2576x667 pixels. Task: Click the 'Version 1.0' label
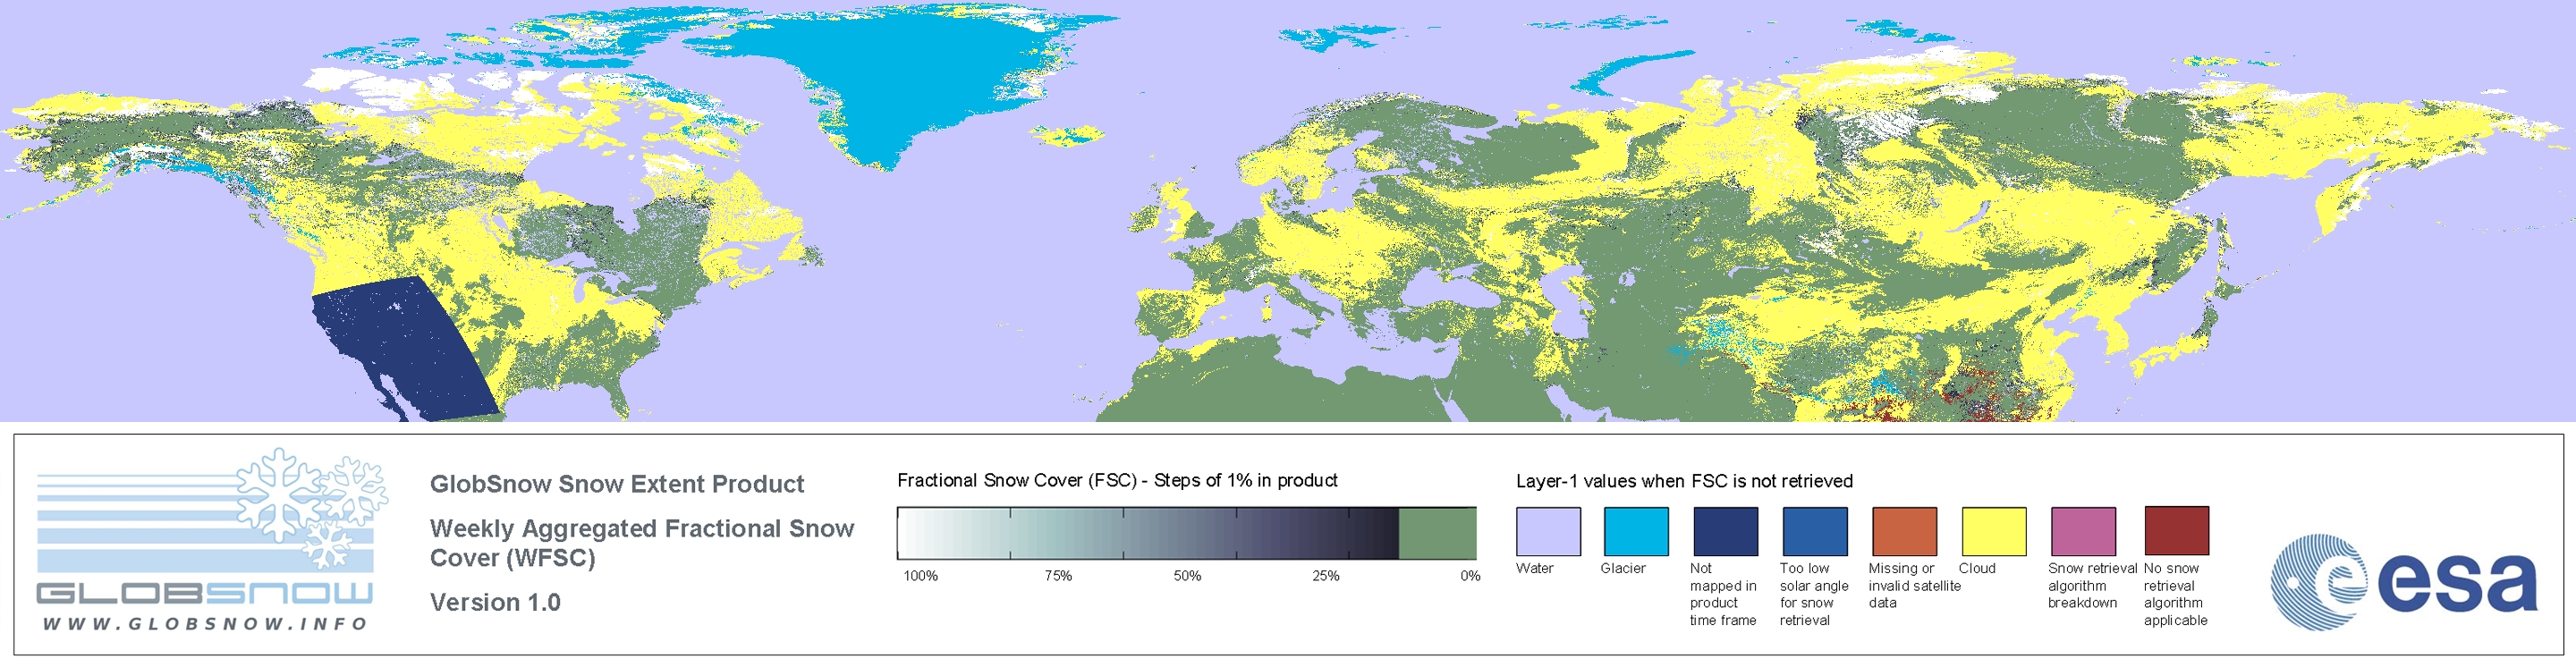coord(495,602)
